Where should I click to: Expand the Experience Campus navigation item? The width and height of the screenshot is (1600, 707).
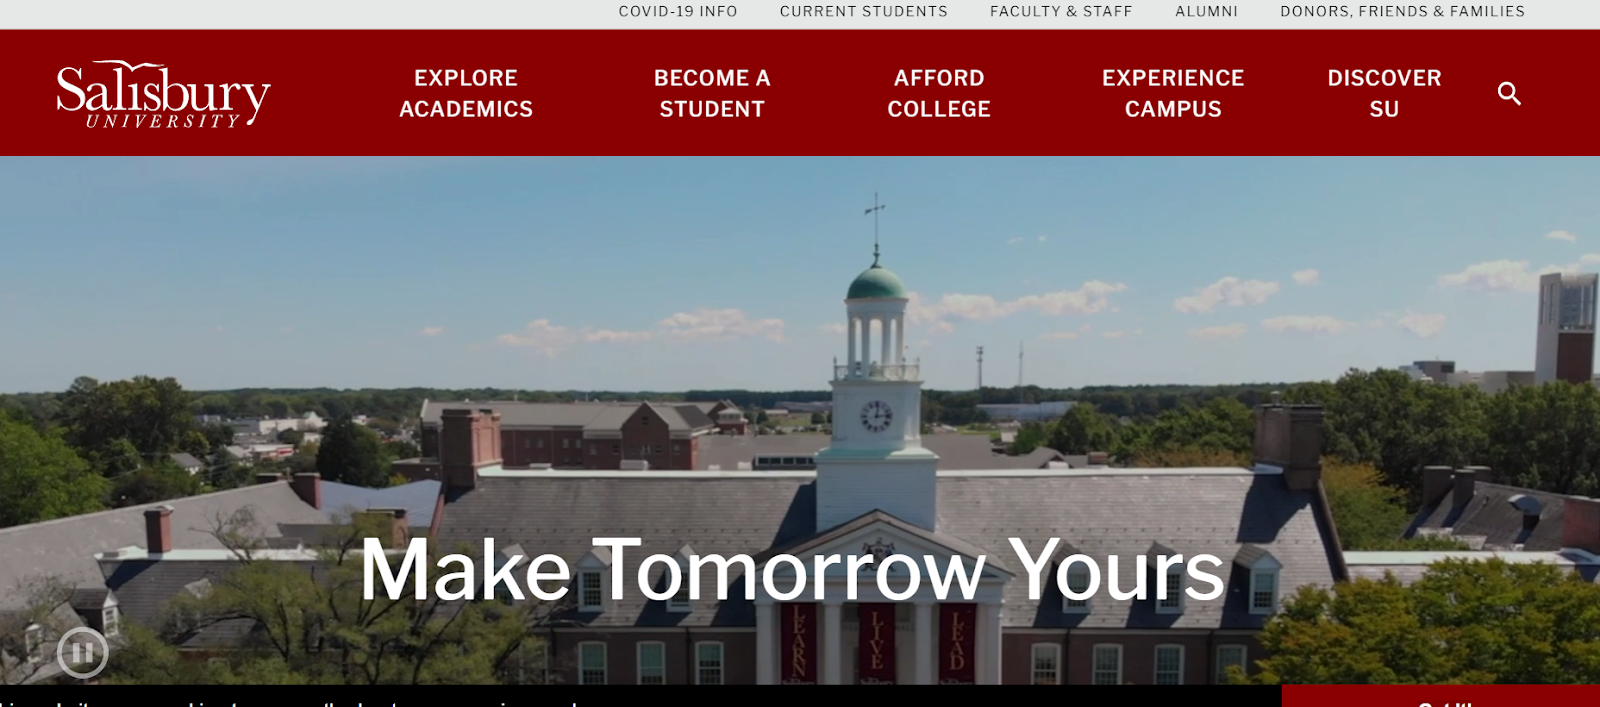coord(1173,93)
